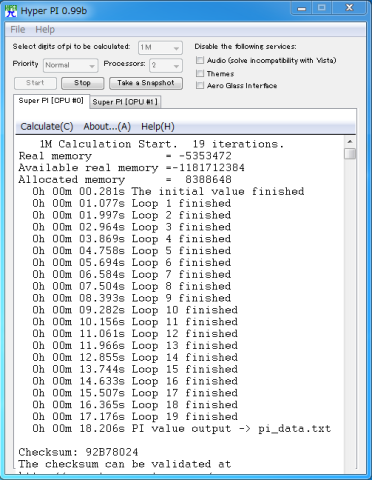Click the disabled Start button
372x480 pixels.
(x=35, y=83)
